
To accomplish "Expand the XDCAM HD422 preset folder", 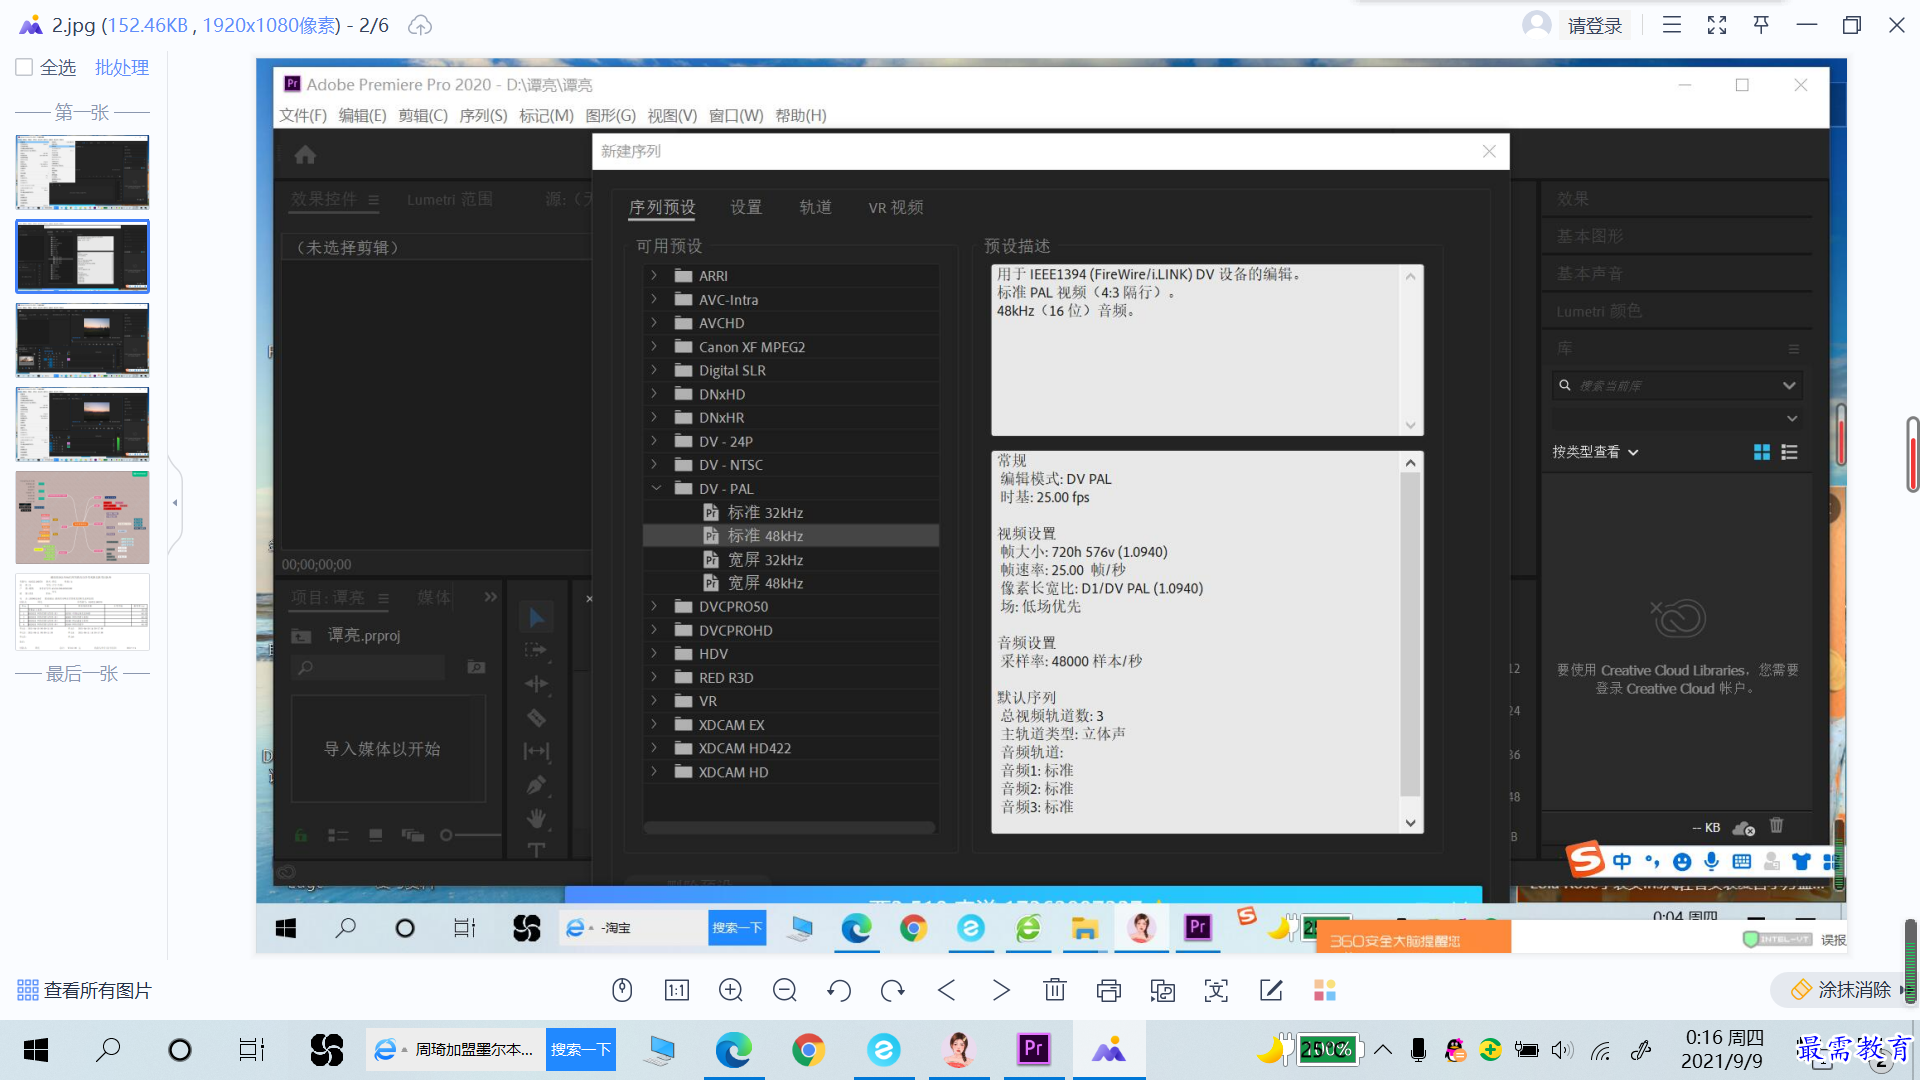I will coord(655,748).
